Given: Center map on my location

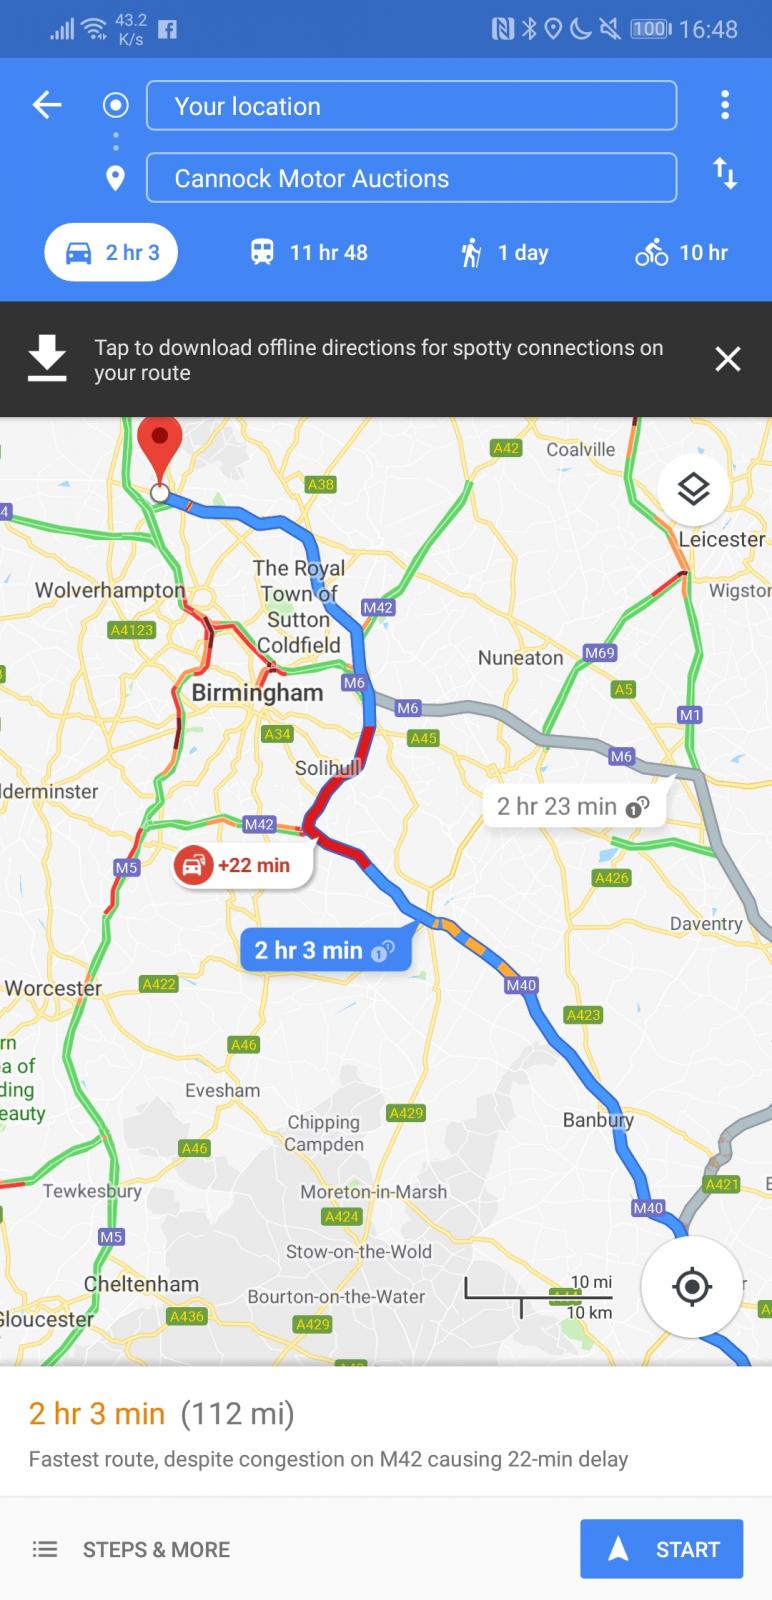Looking at the screenshot, I should point(692,1286).
